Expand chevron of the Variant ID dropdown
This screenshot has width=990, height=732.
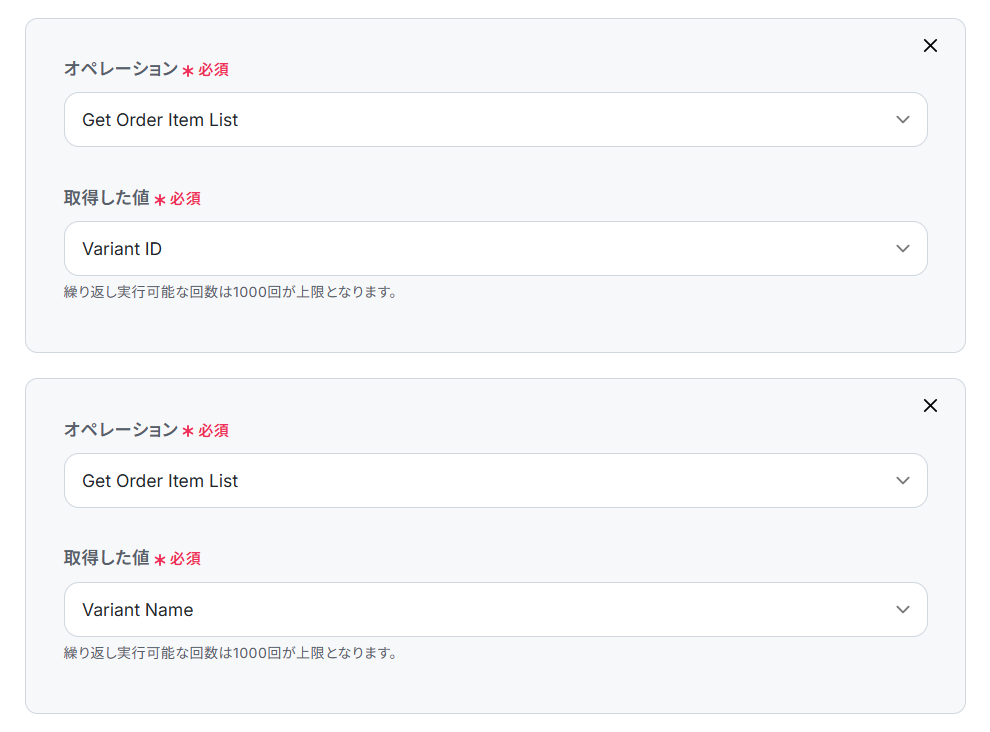[x=903, y=249]
